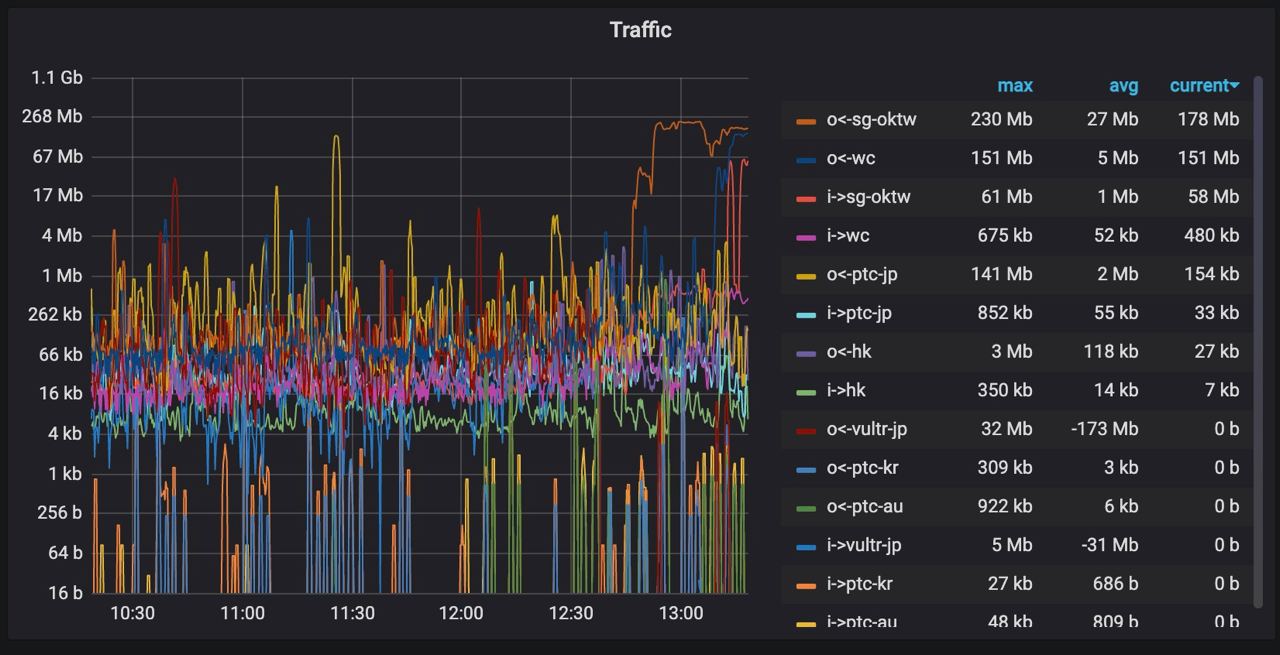Viewport: 1280px width, 655px height.
Task: Click the i->sg-oktw red legend color line
Action: pos(806,199)
